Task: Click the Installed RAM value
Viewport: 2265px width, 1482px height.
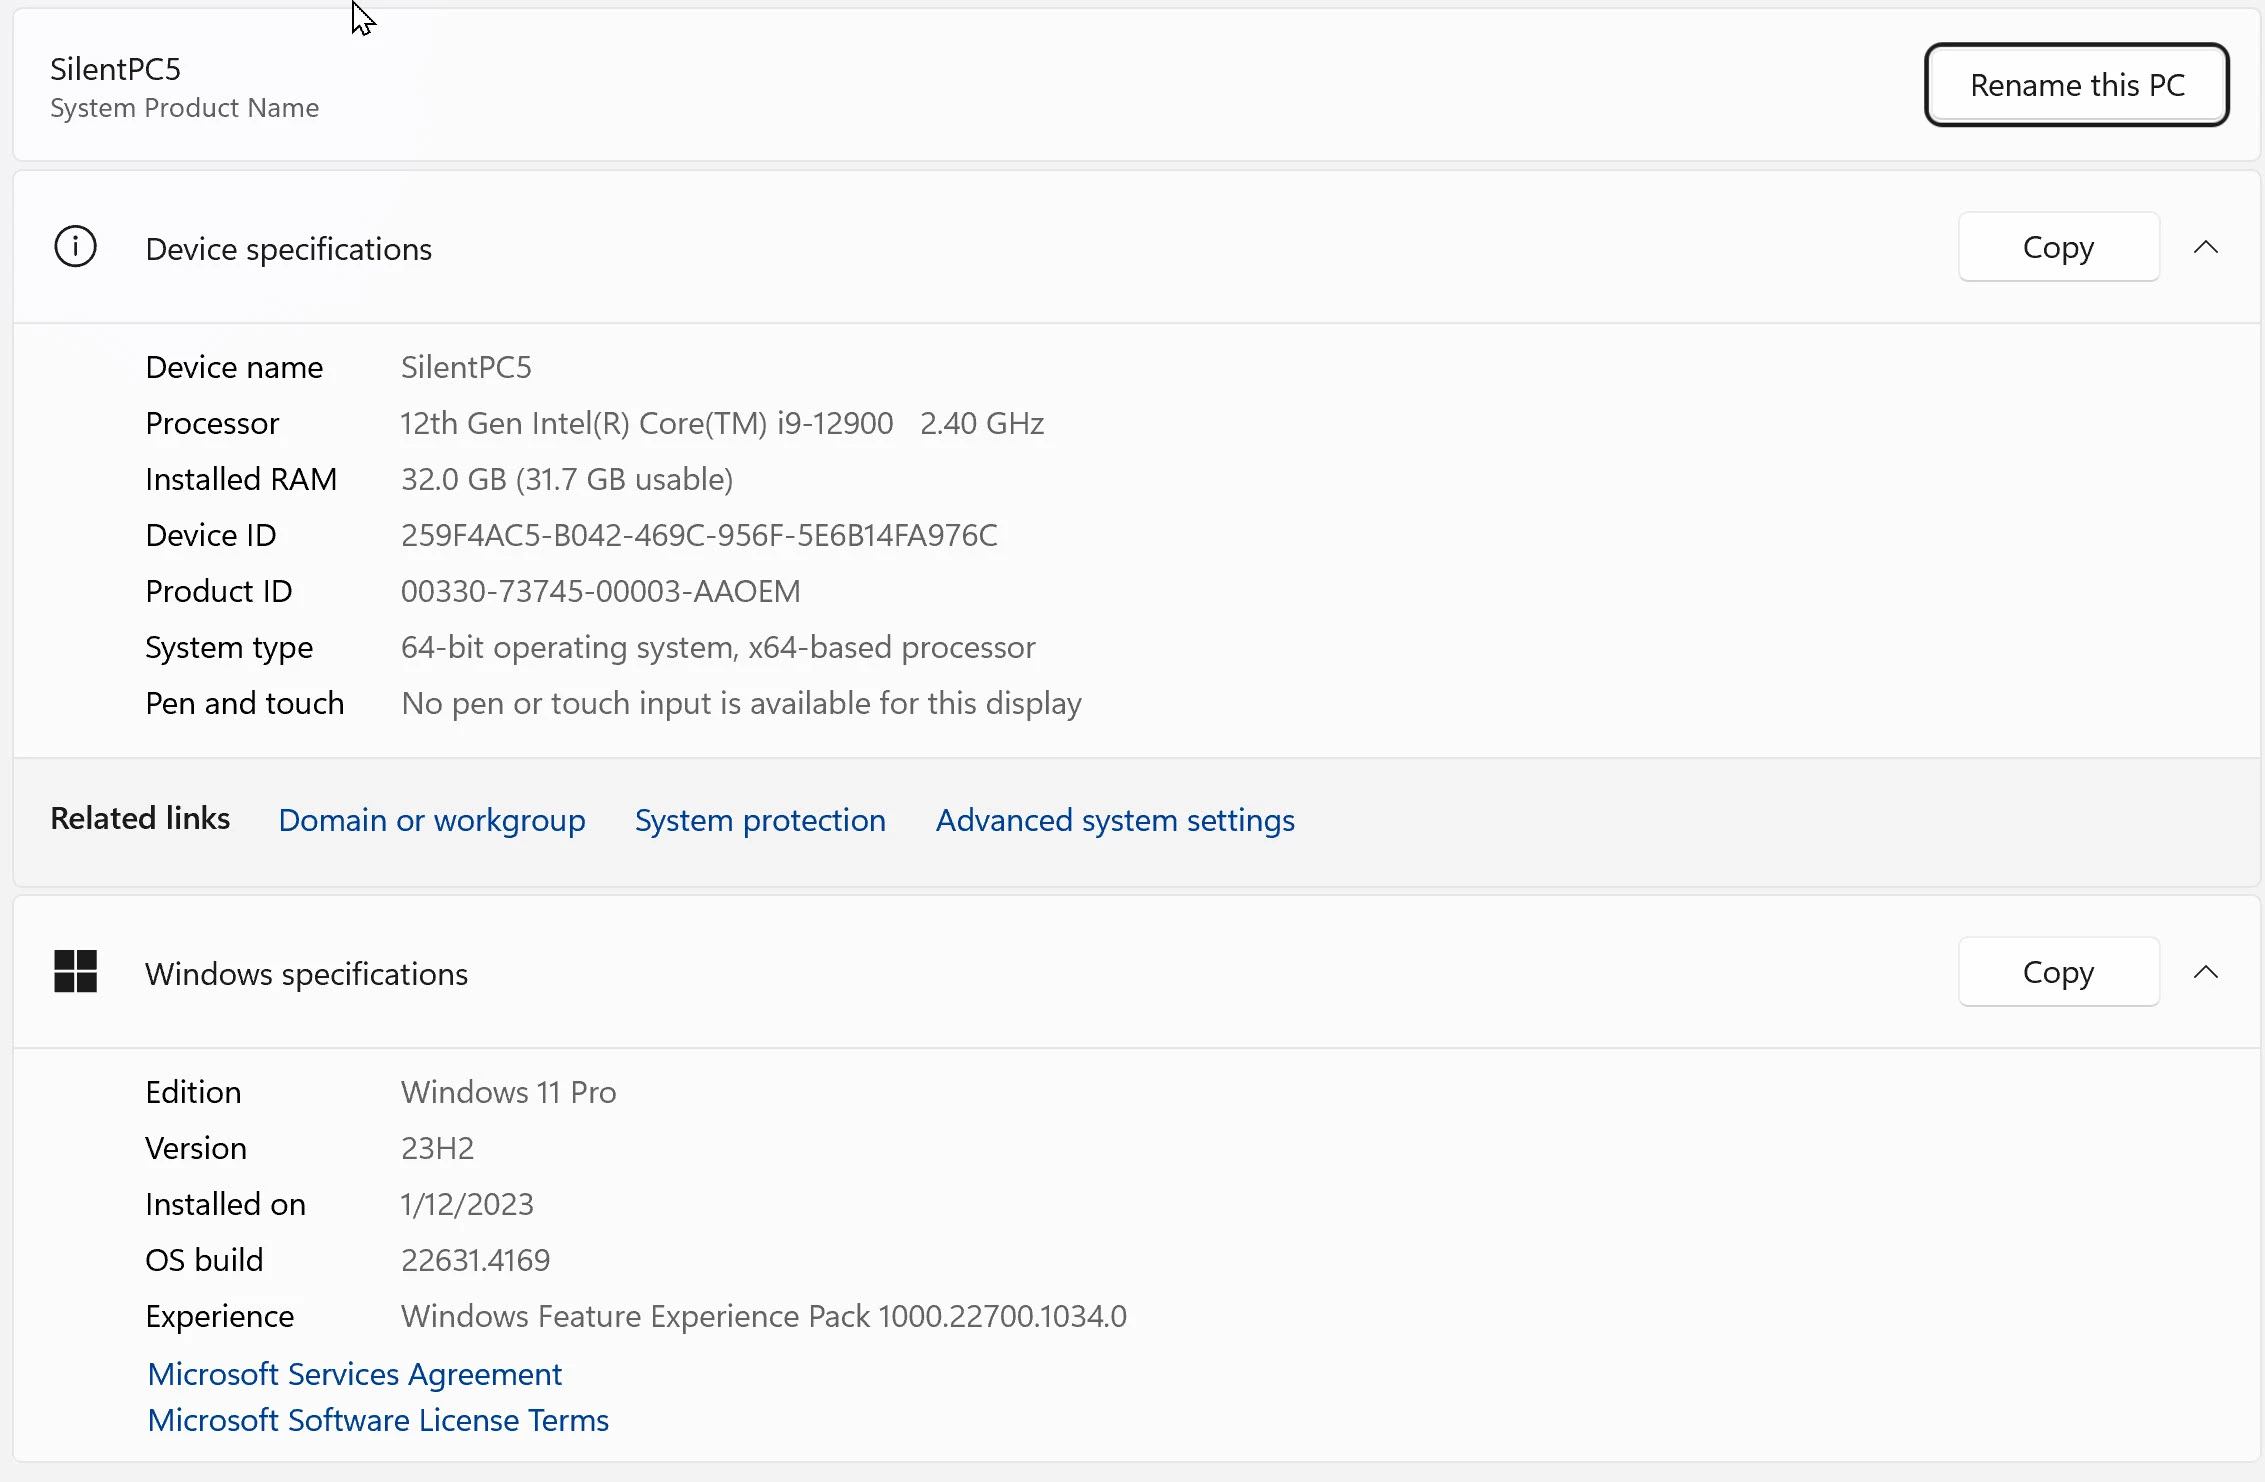Action: click(x=566, y=479)
